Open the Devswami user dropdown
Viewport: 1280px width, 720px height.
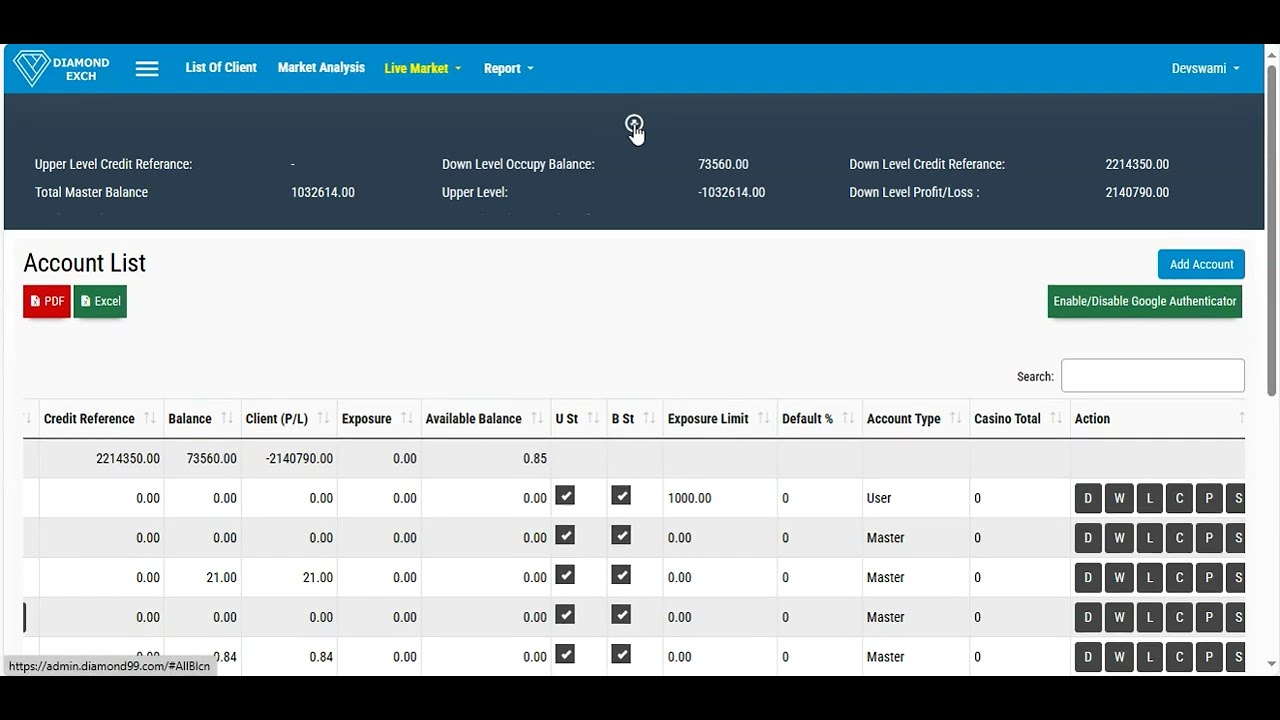1206,69
